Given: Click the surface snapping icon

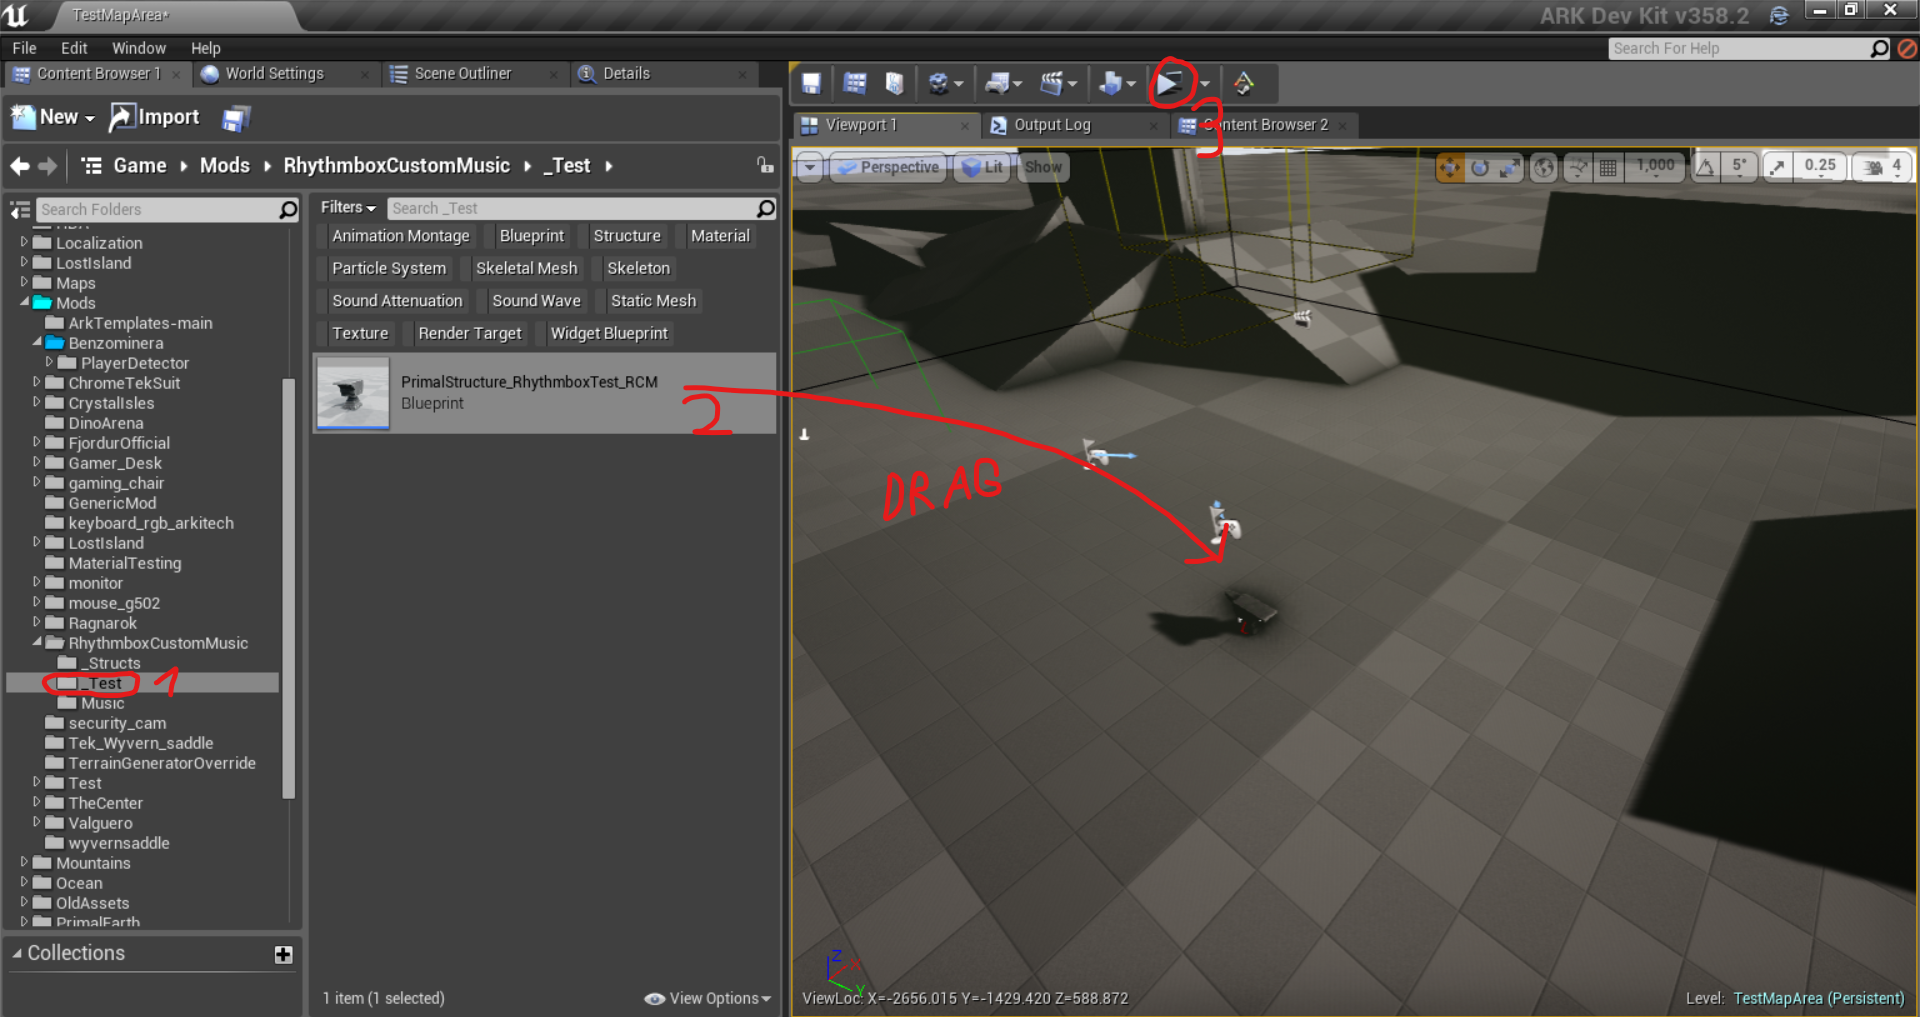Looking at the screenshot, I should tap(1577, 167).
